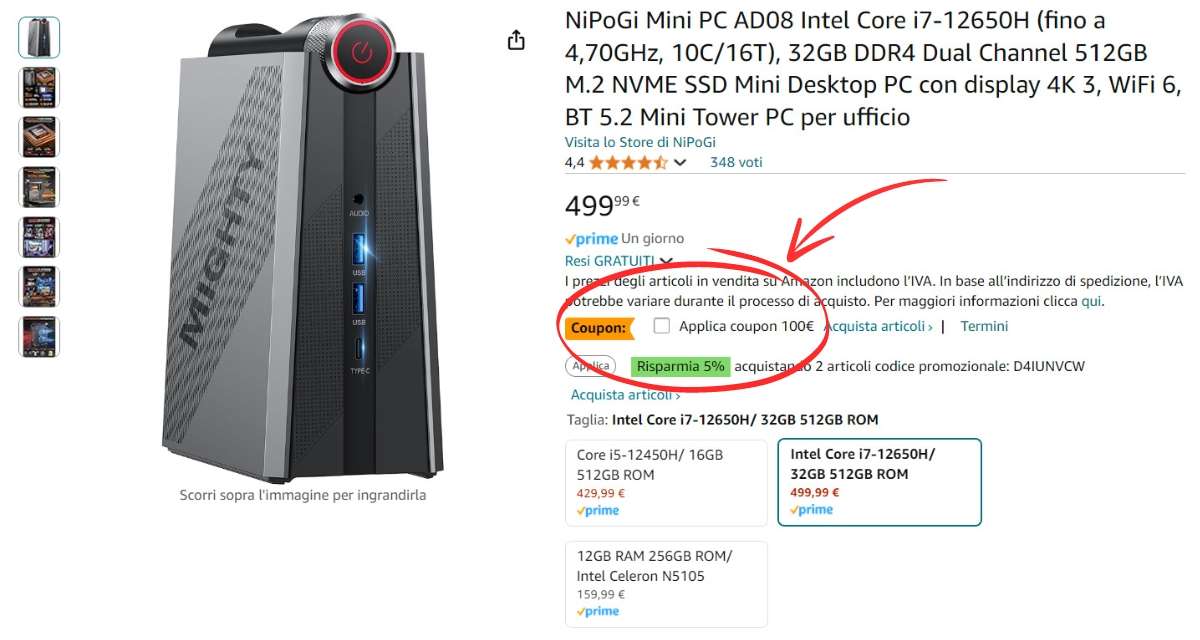
Task: Tick the Applica coupon 100€ checkbox
Action: coord(661,326)
